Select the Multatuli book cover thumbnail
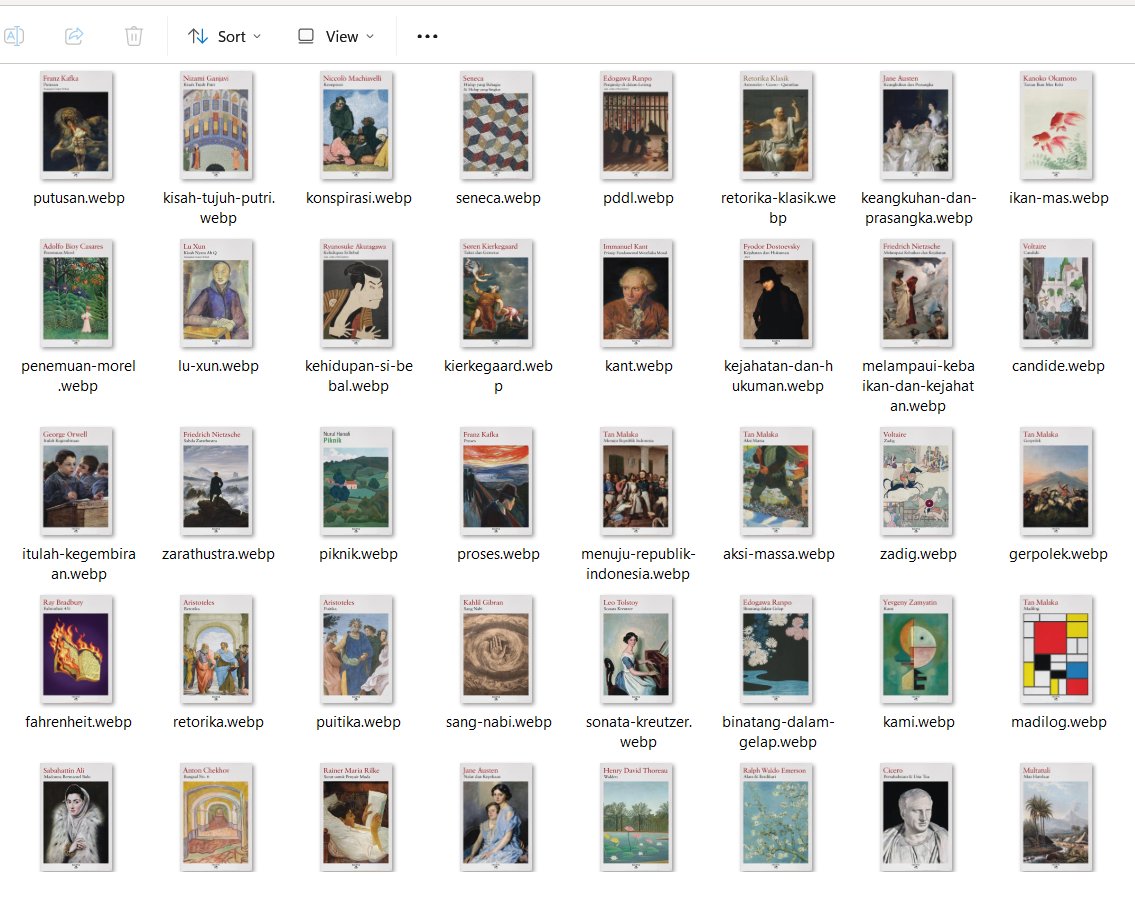Image resolution: width=1135 pixels, height=903 pixels. point(1058,818)
